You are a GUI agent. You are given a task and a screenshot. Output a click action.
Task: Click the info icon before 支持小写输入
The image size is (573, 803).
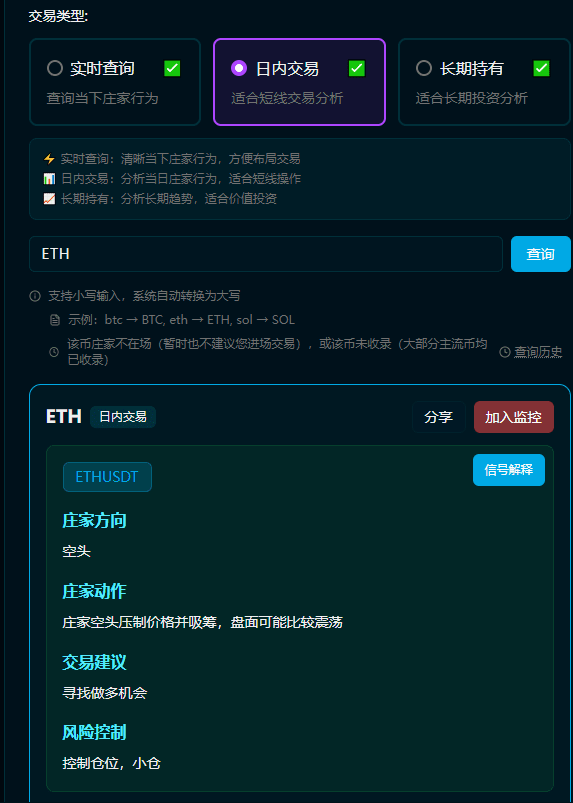pos(35,296)
